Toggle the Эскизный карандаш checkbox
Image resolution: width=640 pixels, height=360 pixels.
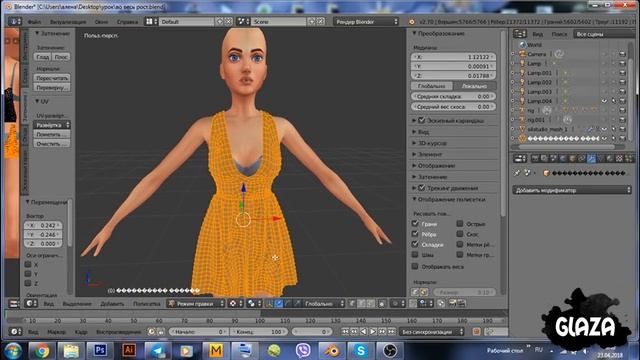pyautogui.click(x=422, y=120)
